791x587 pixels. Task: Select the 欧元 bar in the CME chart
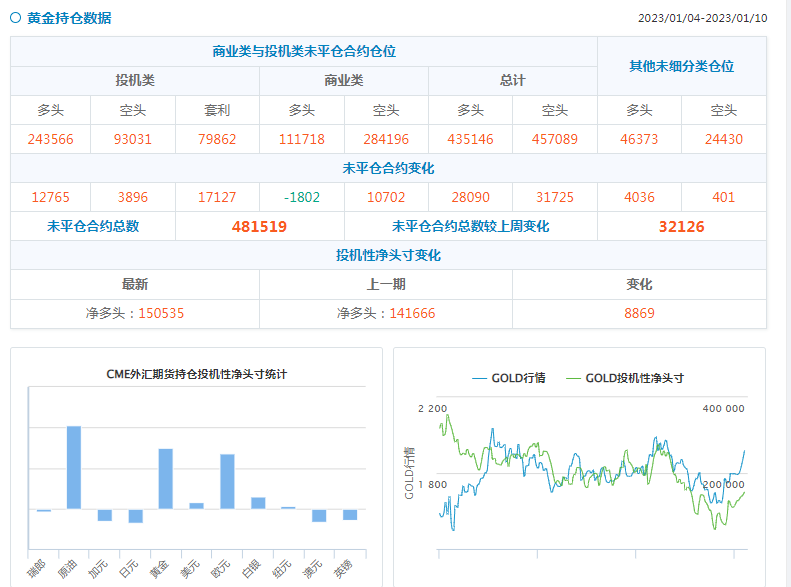tap(227, 481)
